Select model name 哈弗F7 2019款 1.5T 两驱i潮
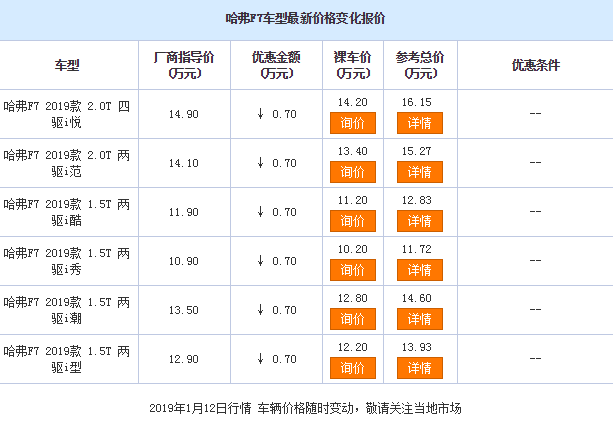613x428 pixels. click(x=66, y=310)
